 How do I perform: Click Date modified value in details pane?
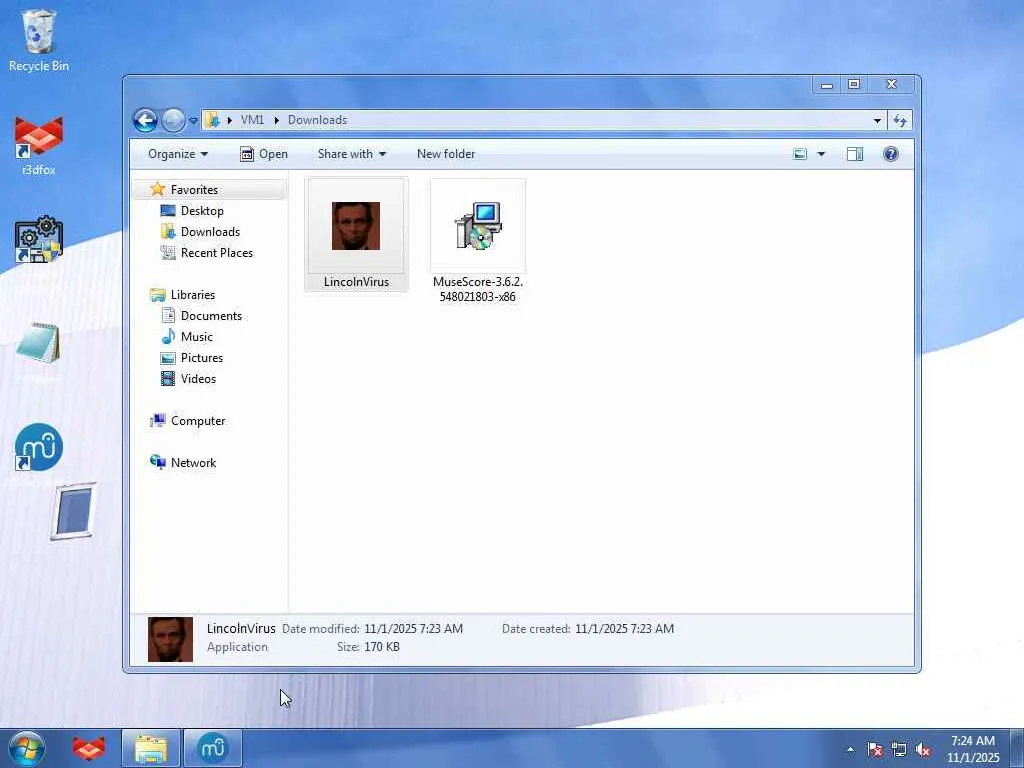click(413, 629)
